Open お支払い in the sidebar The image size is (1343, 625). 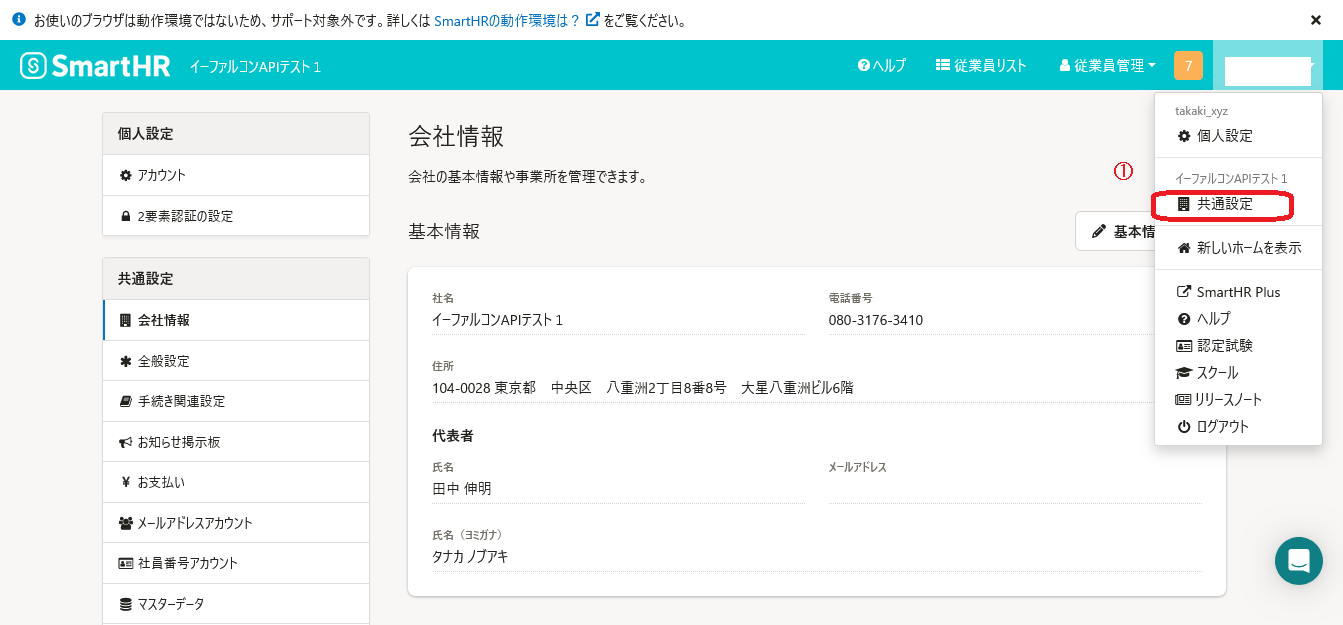tap(236, 482)
